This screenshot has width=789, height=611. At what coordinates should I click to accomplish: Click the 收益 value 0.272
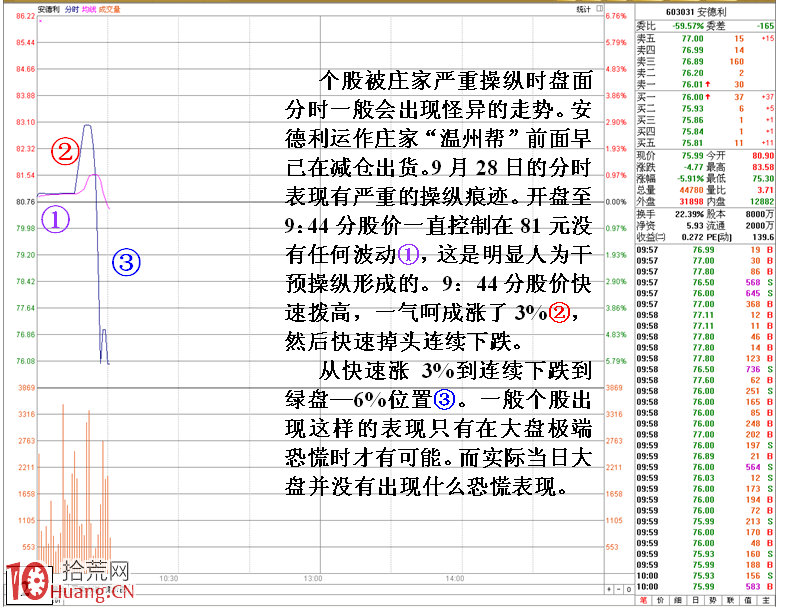tap(693, 238)
